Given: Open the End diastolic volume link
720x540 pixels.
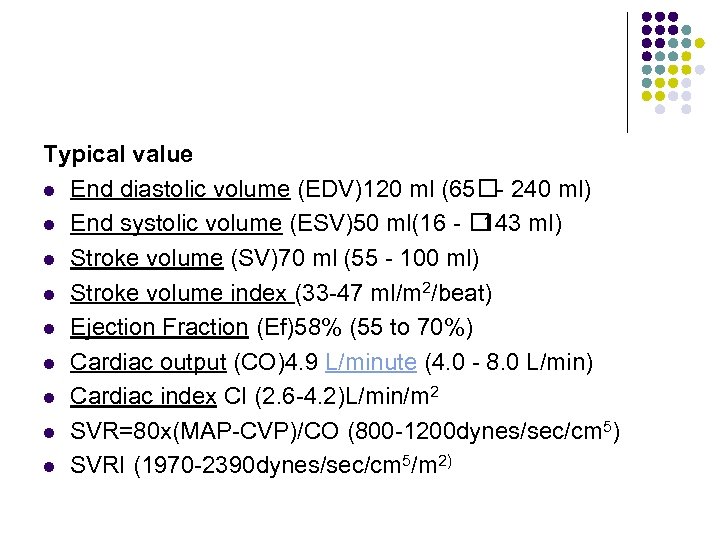Looking at the screenshot, I should (x=180, y=189).
